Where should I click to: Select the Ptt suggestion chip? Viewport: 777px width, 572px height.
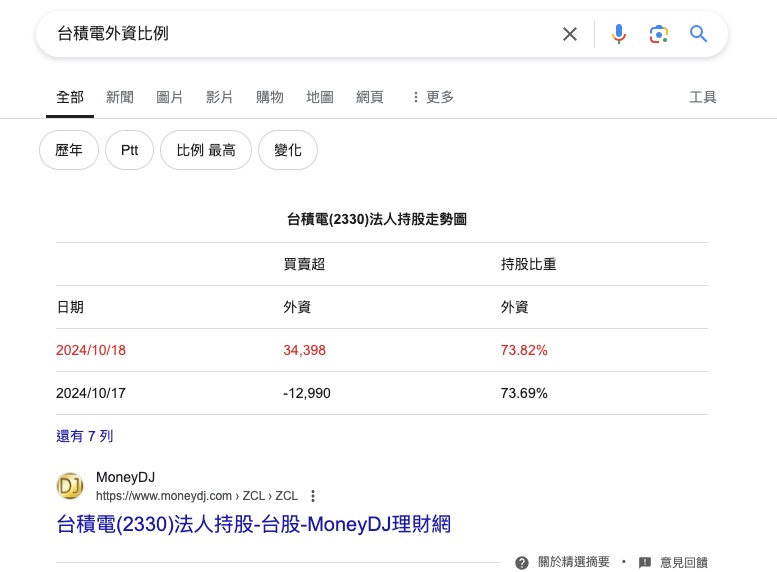129,150
